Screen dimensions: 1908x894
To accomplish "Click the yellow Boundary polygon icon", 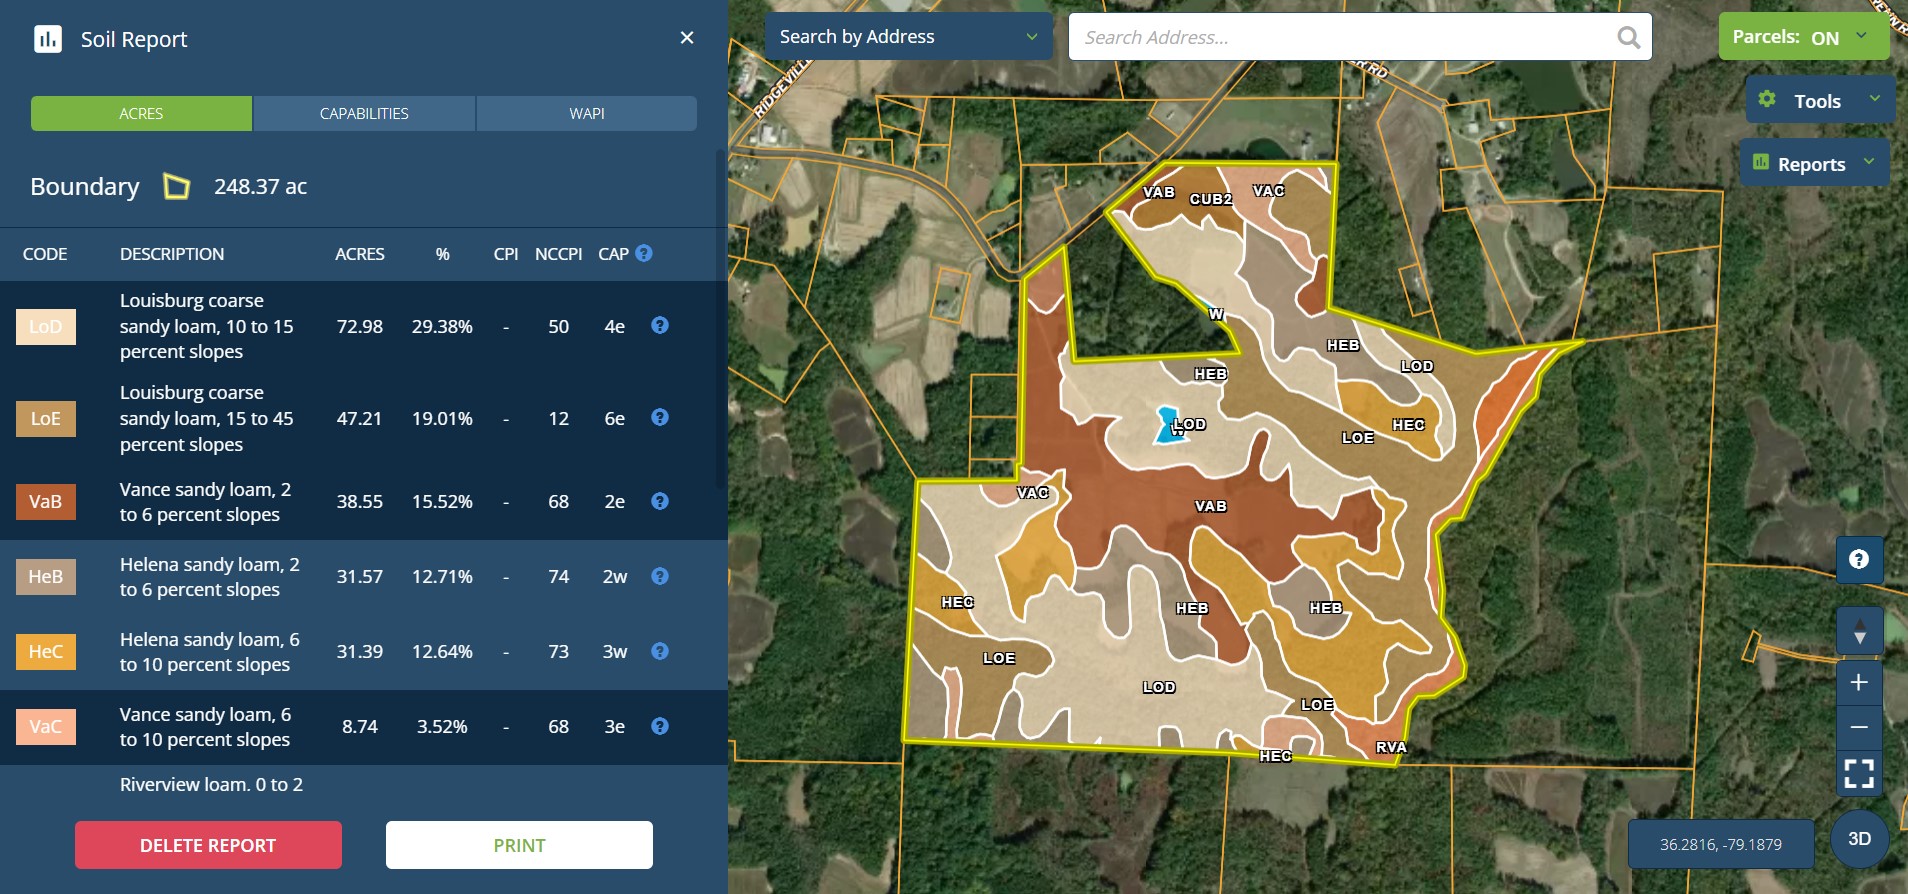I will tap(177, 187).
